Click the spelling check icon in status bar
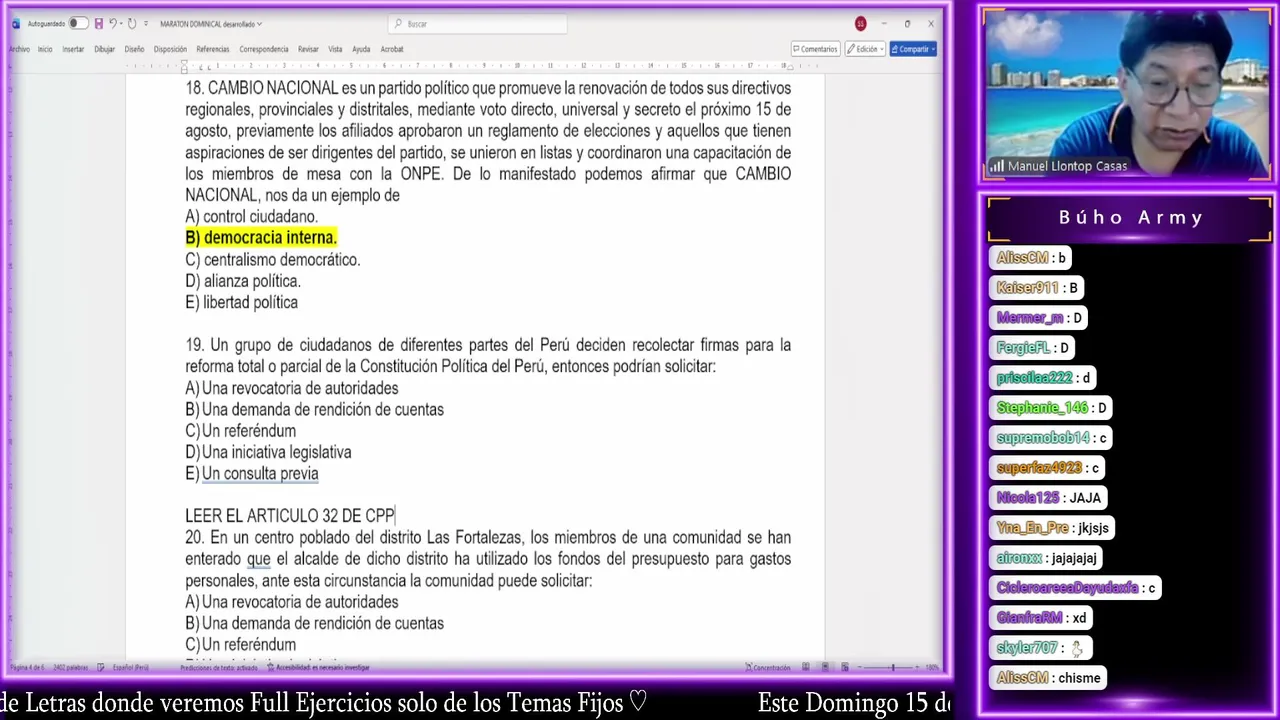 coord(101,667)
